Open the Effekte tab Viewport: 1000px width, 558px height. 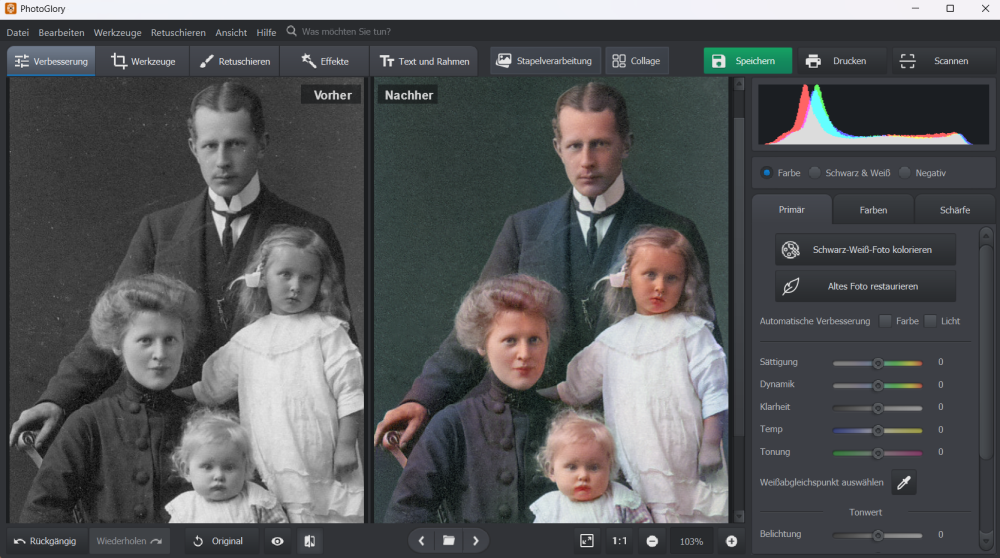(x=325, y=61)
